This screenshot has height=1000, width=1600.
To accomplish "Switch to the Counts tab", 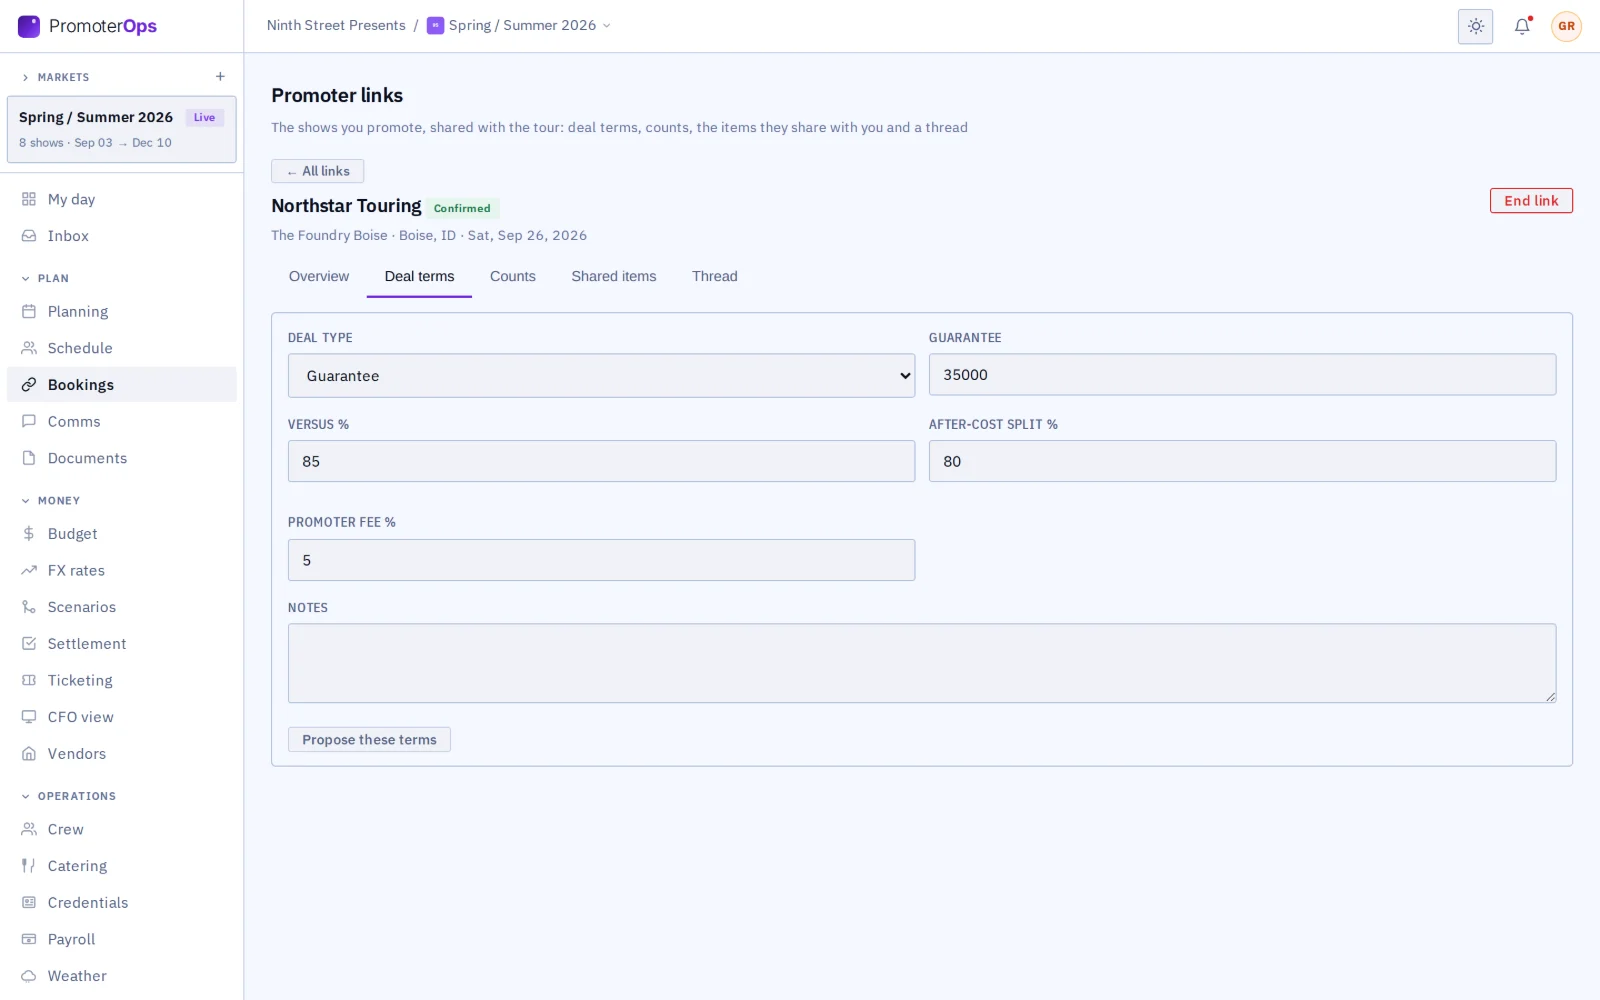I will (x=513, y=277).
